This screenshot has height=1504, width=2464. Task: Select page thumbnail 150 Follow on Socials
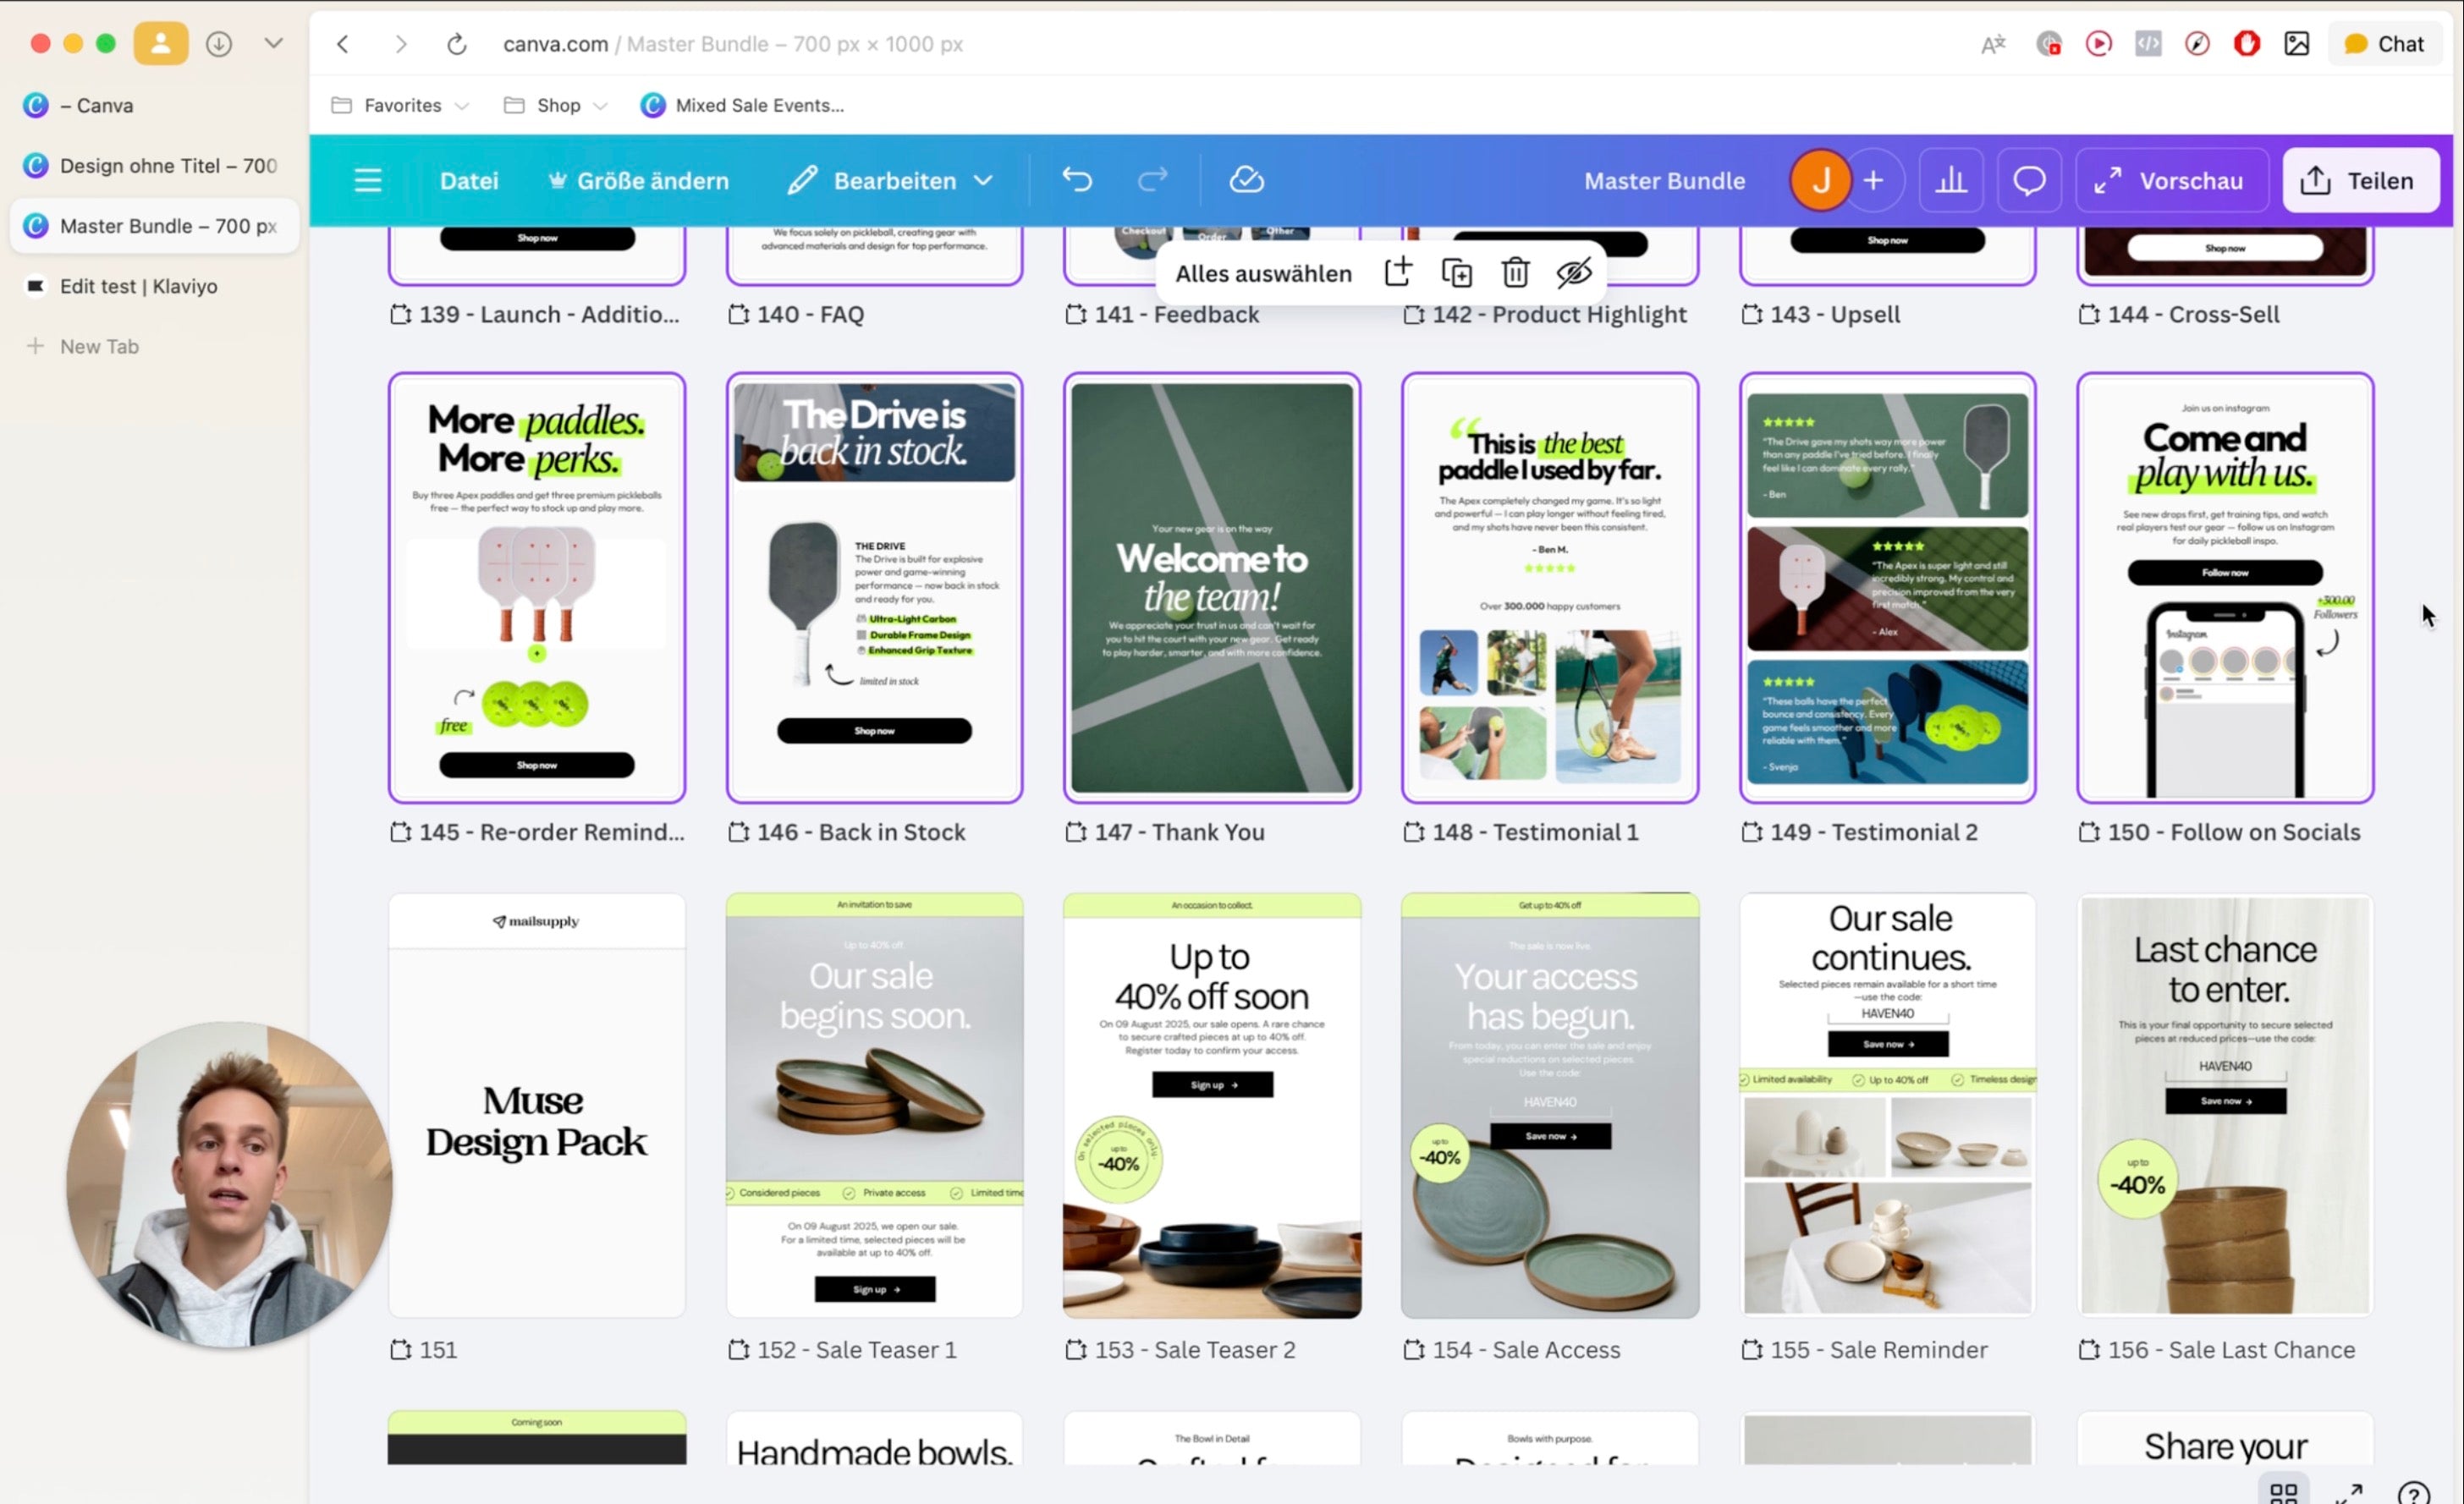tap(2225, 588)
